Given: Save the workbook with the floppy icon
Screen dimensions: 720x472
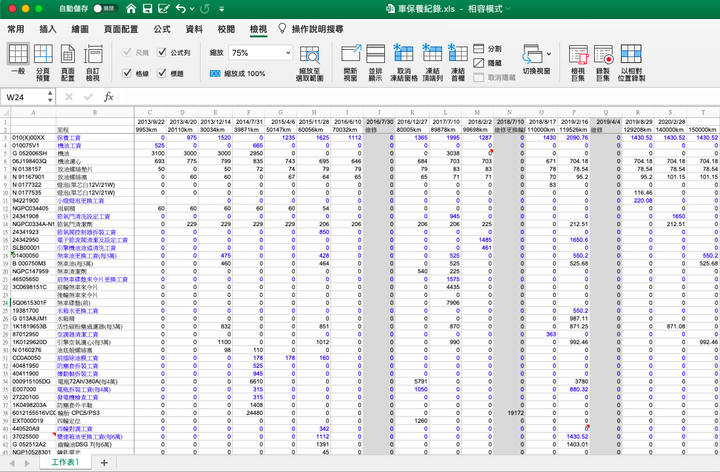Looking at the screenshot, I should [147, 9].
